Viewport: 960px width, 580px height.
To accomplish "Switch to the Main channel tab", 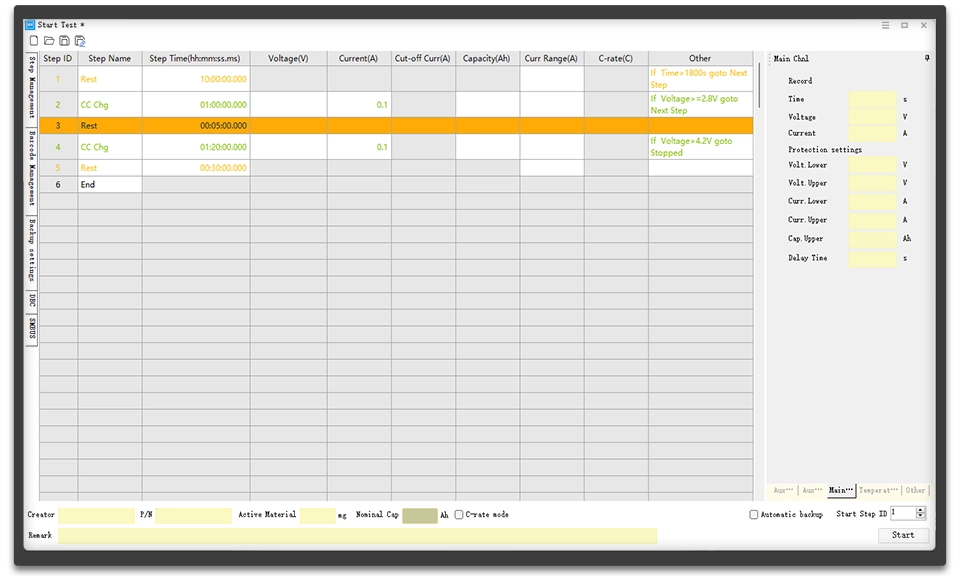I will [x=841, y=490].
